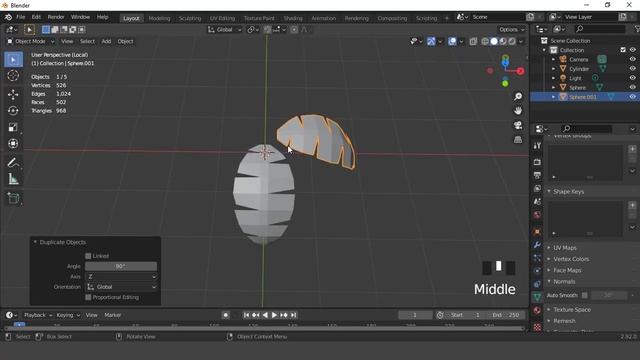Hide the Cylinder object in outliner
This screenshot has height=360, width=640.
pyautogui.click(x=632, y=69)
